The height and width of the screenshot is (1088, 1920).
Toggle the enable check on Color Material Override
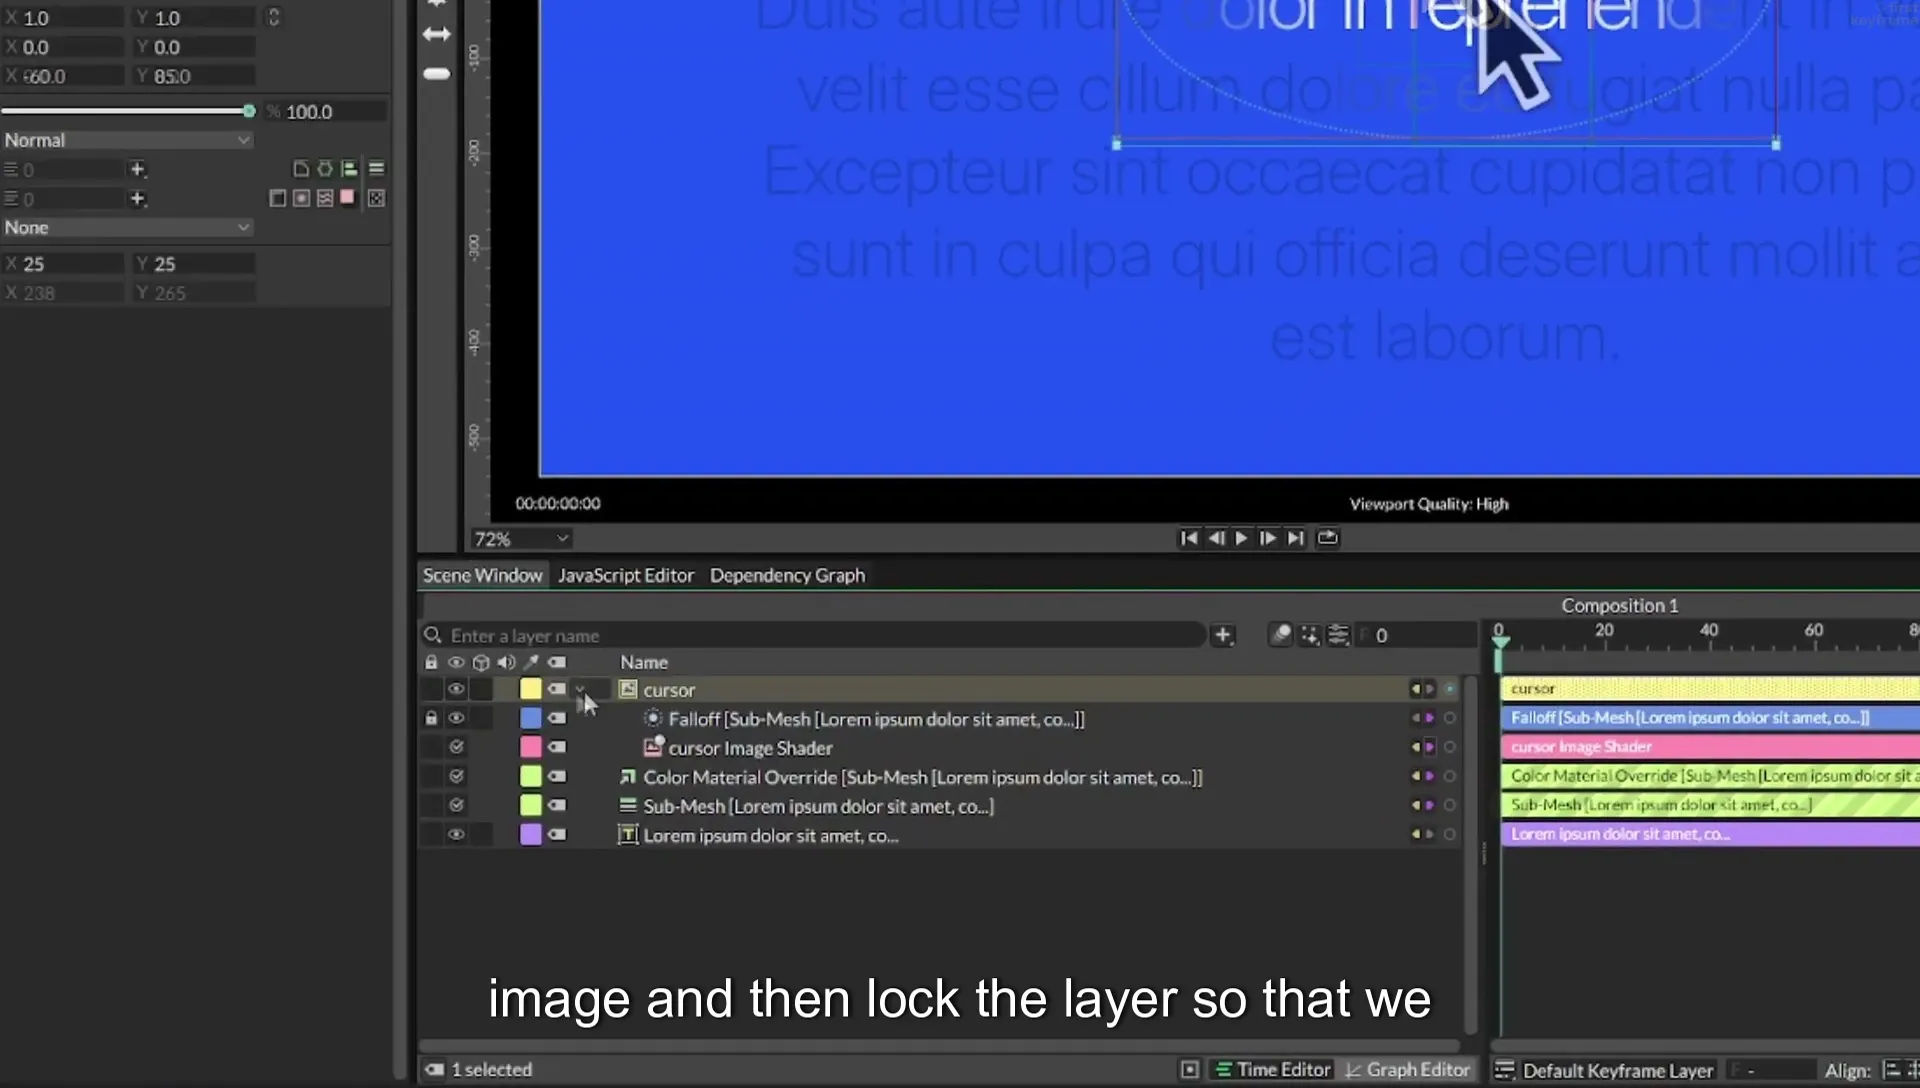(x=456, y=776)
